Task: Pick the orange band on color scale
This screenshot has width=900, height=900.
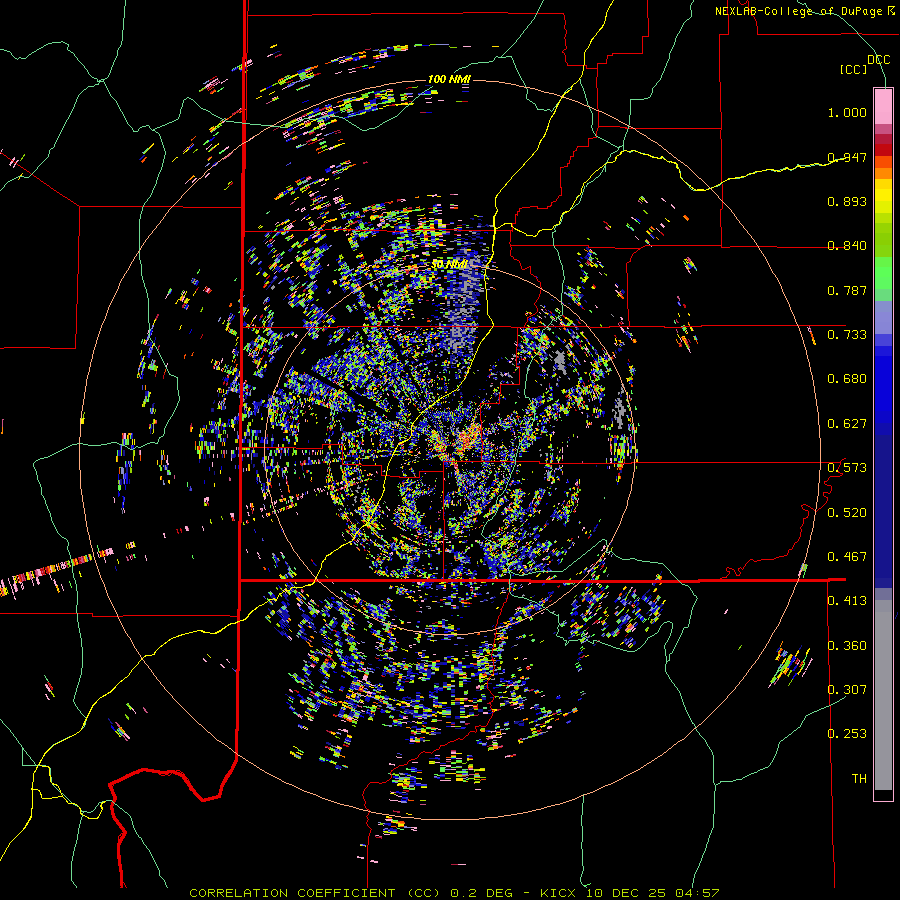Action: click(883, 173)
